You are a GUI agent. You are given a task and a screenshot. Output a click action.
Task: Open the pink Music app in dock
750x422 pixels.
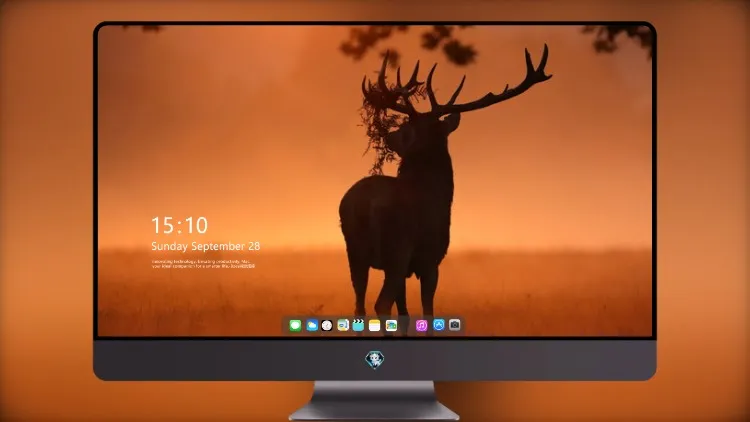coord(421,325)
